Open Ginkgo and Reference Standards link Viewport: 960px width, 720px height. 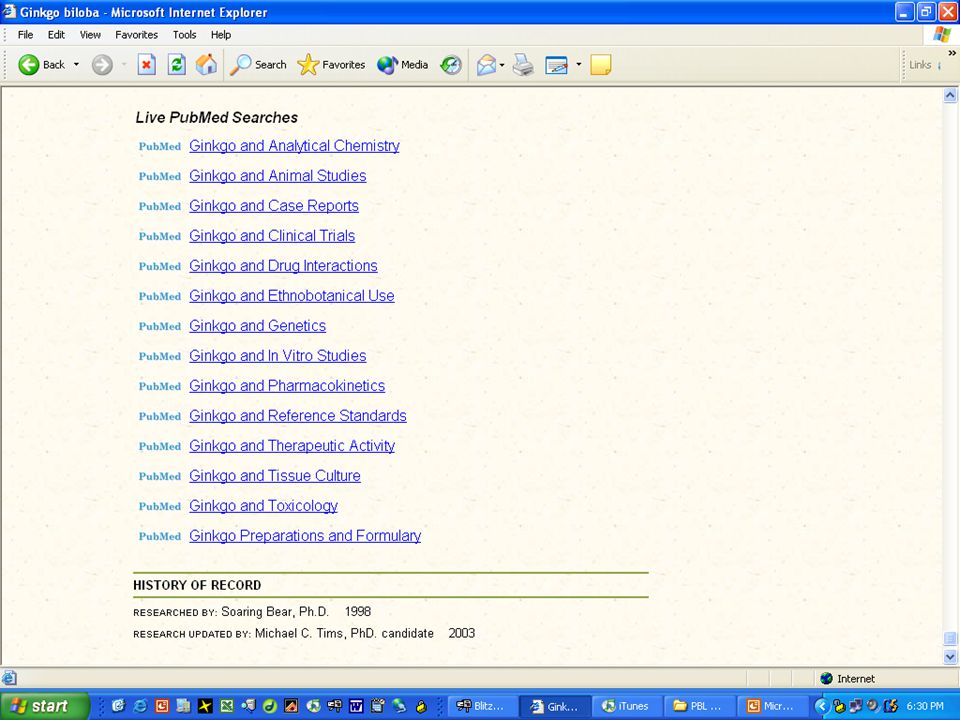pyautogui.click(x=298, y=416)
